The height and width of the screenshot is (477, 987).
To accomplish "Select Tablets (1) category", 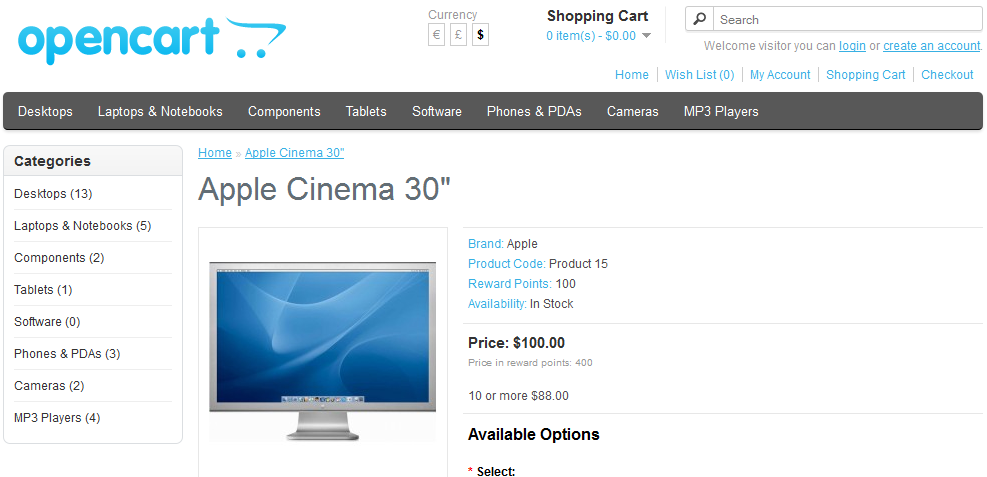I will [43, 290].
